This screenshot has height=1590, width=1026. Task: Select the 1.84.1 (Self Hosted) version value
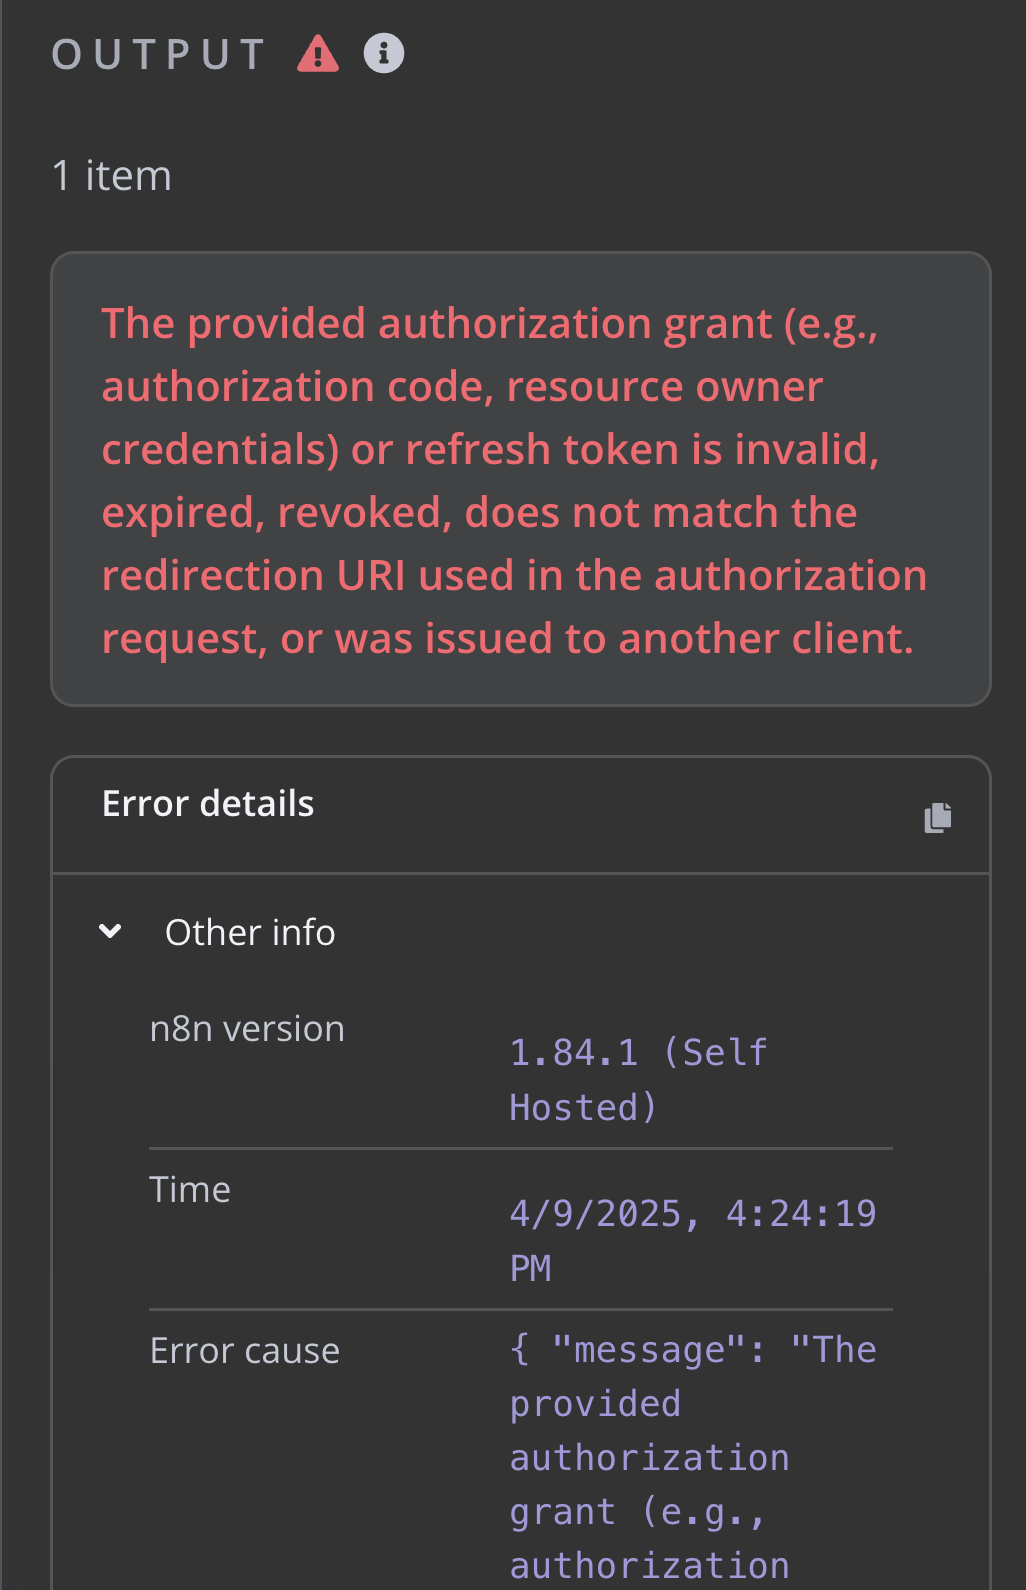[638, 1080]
